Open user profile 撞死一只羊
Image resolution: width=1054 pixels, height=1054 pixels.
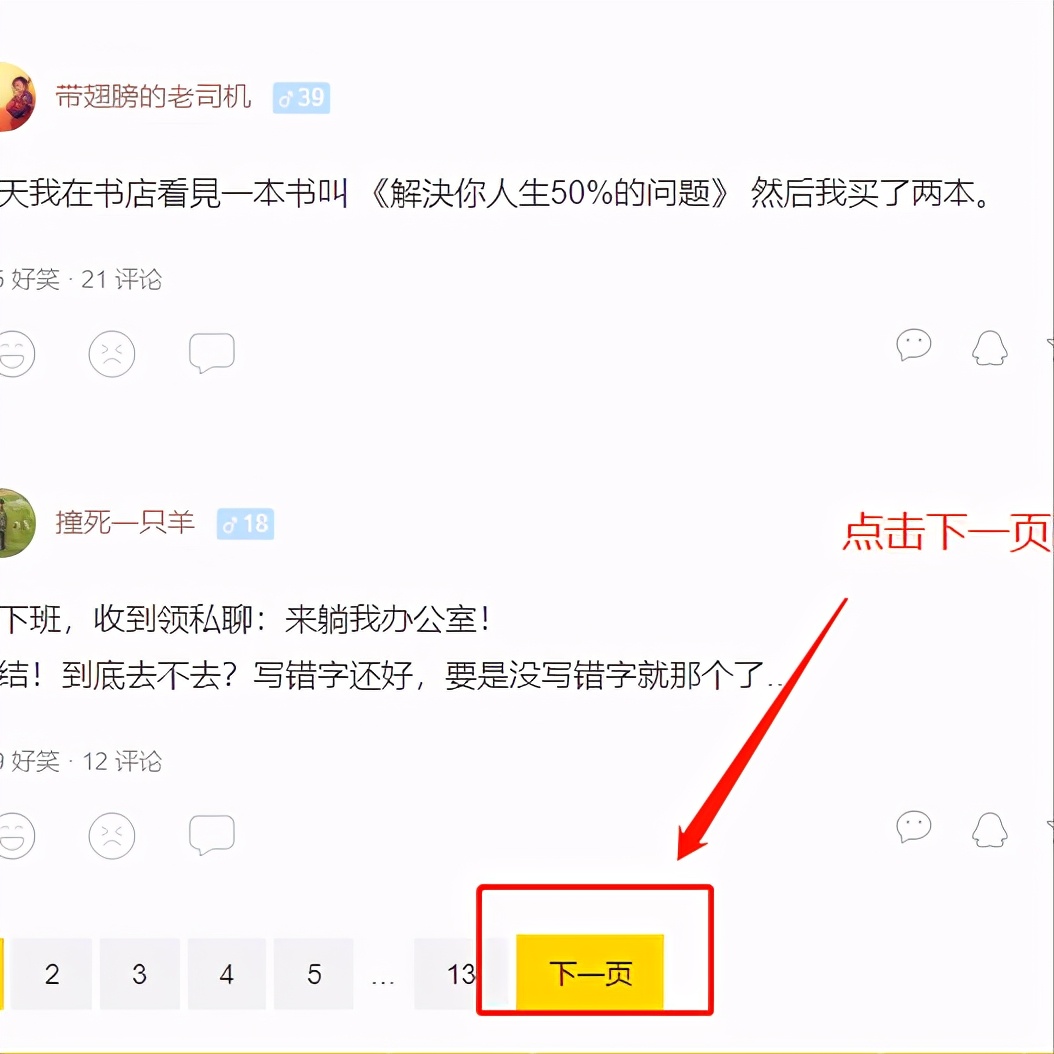(125, 523)
